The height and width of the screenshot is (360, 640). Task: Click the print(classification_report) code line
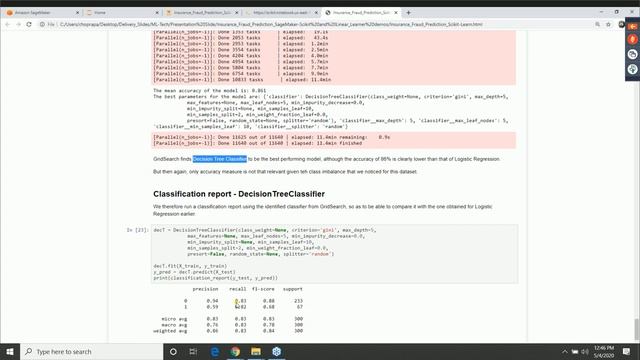215,278
